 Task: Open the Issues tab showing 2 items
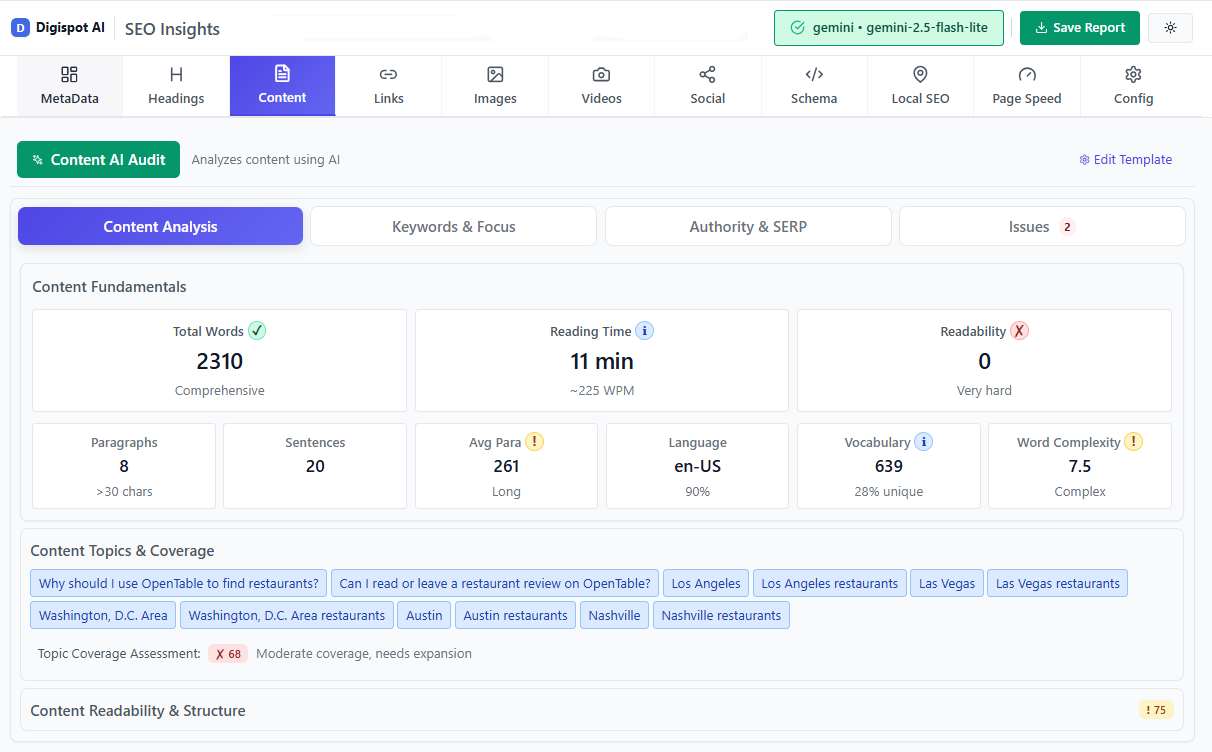pyautogui.click(x=1041, y=226)
